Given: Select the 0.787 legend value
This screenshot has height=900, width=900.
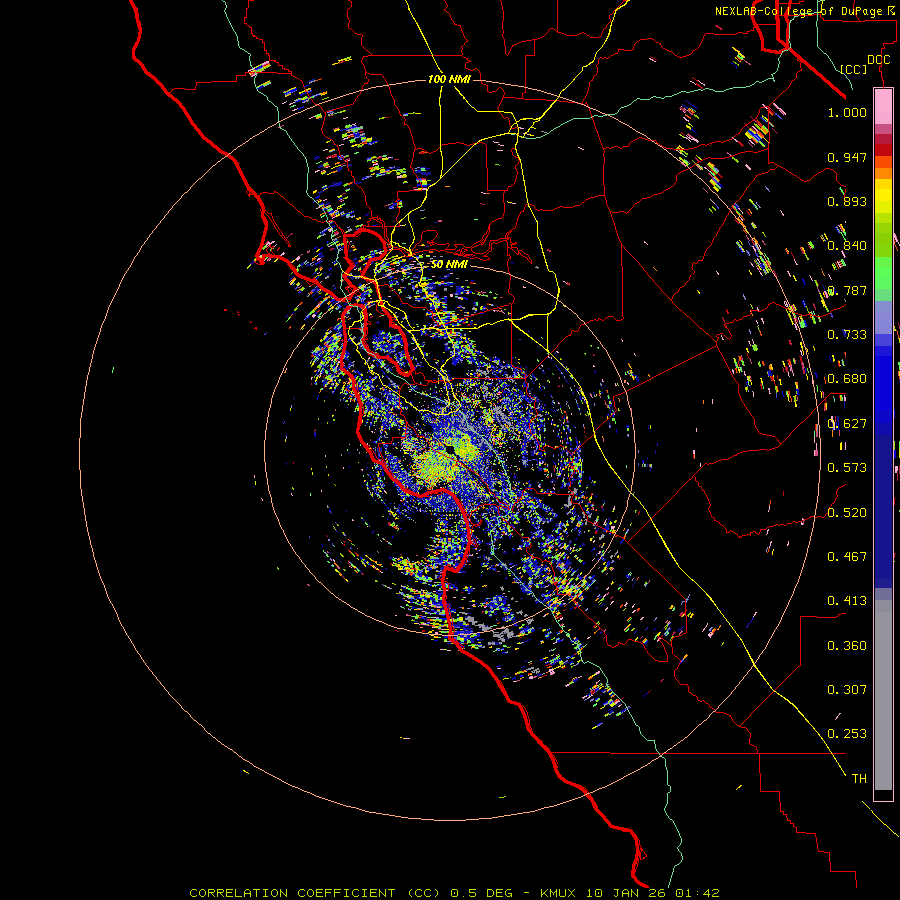Looking at the screenshot, I should (x=847, y=290).
